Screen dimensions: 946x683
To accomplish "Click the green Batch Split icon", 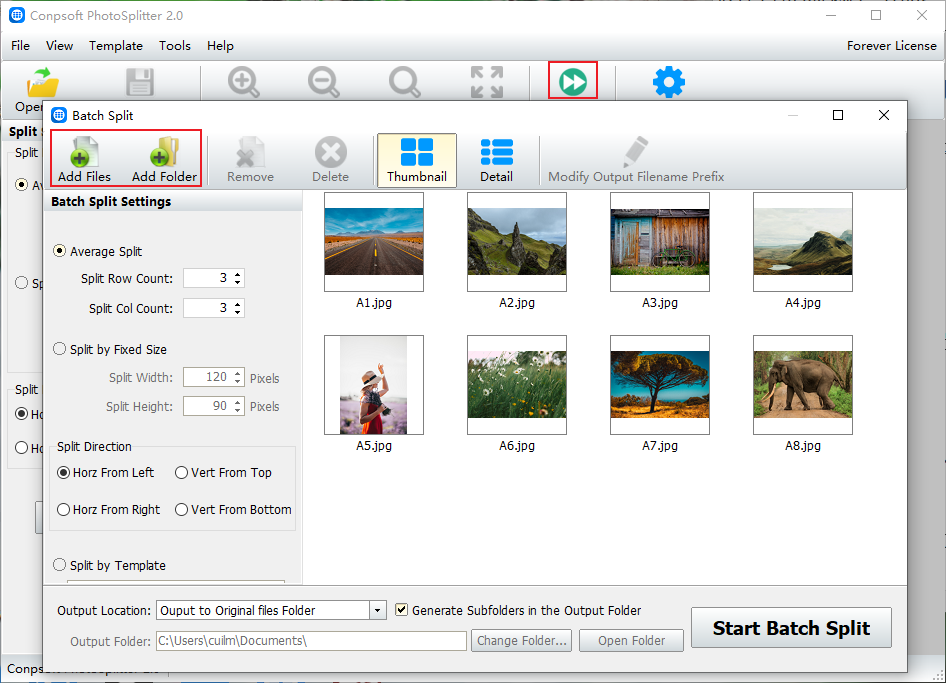I will (573, 81).
